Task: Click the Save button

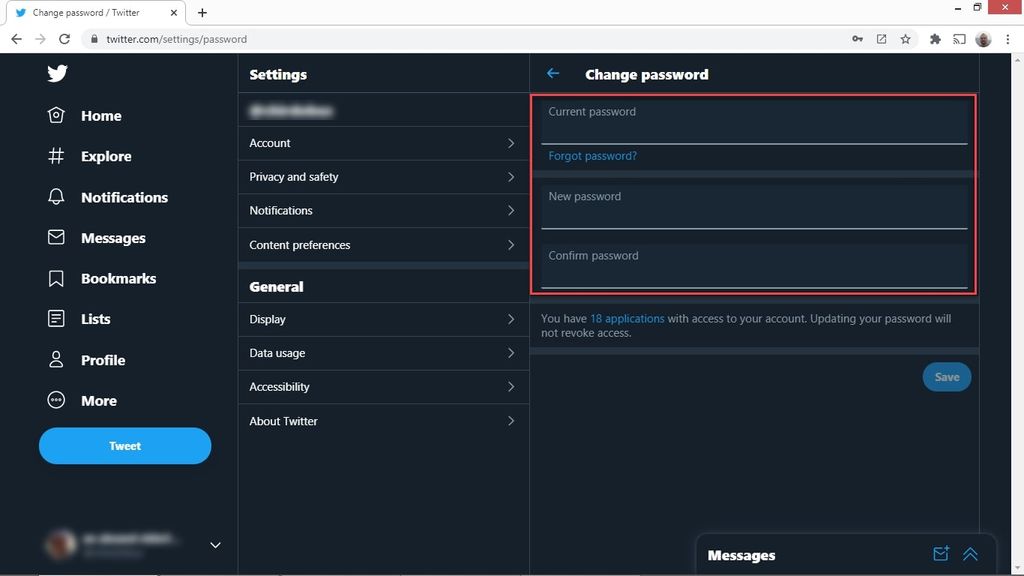Action: coord(946,377)
